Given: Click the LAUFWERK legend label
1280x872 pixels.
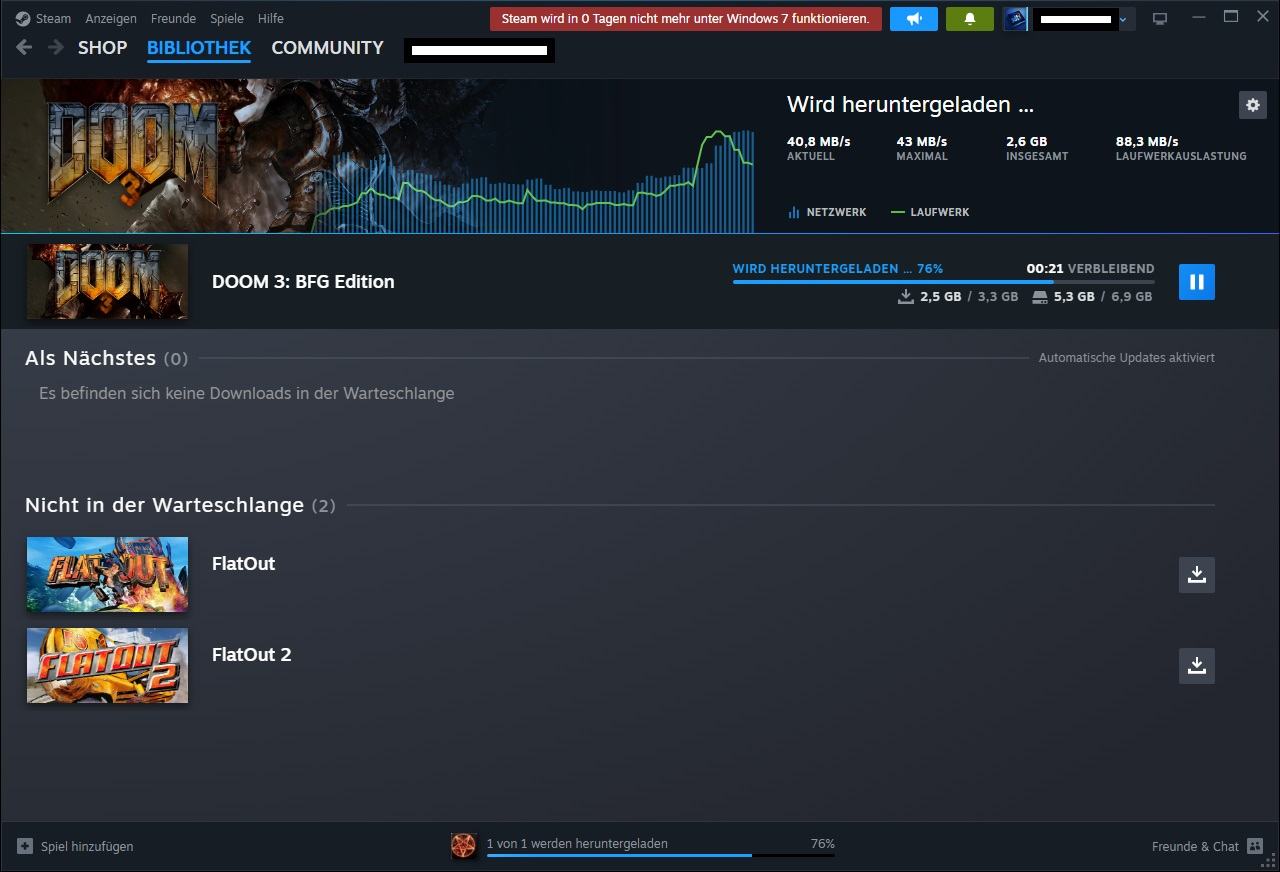Looking at the screenshot, I should click(939, 212).
